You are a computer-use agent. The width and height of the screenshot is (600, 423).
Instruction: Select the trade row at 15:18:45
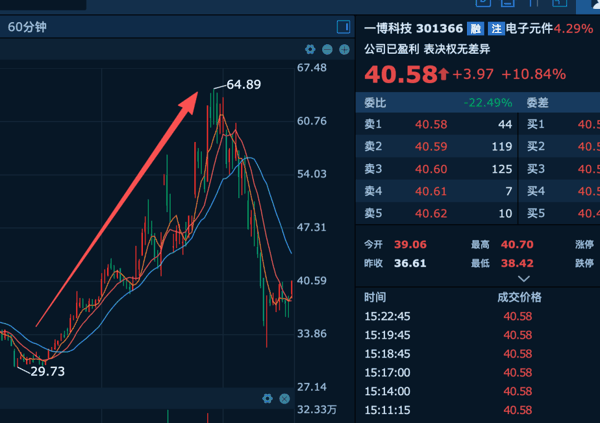click(x=478, y=354)
